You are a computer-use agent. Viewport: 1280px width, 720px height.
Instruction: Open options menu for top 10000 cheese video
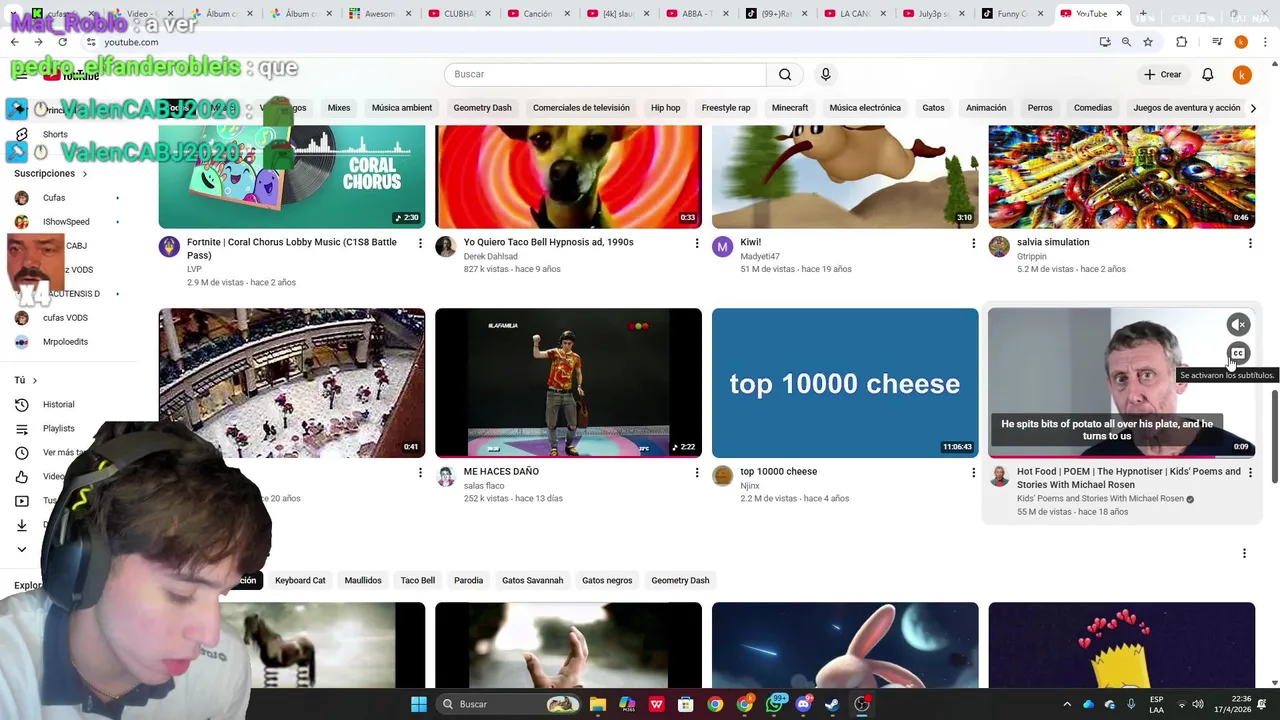point(973,472)
